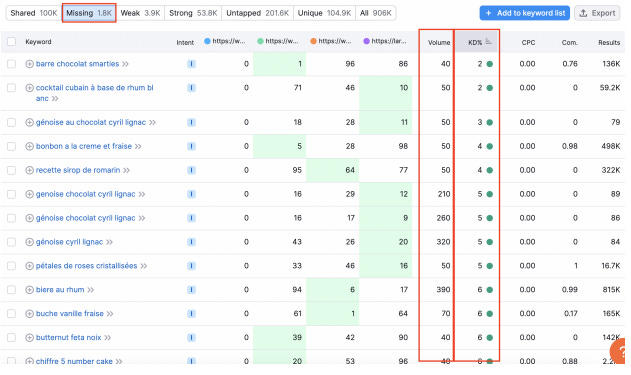The width and height of the screenshot is (631, 375).
Task: Click plus icon beside génoise au chocolat cyril lignac
Action: pyautogui.click(x=29, y=122)
